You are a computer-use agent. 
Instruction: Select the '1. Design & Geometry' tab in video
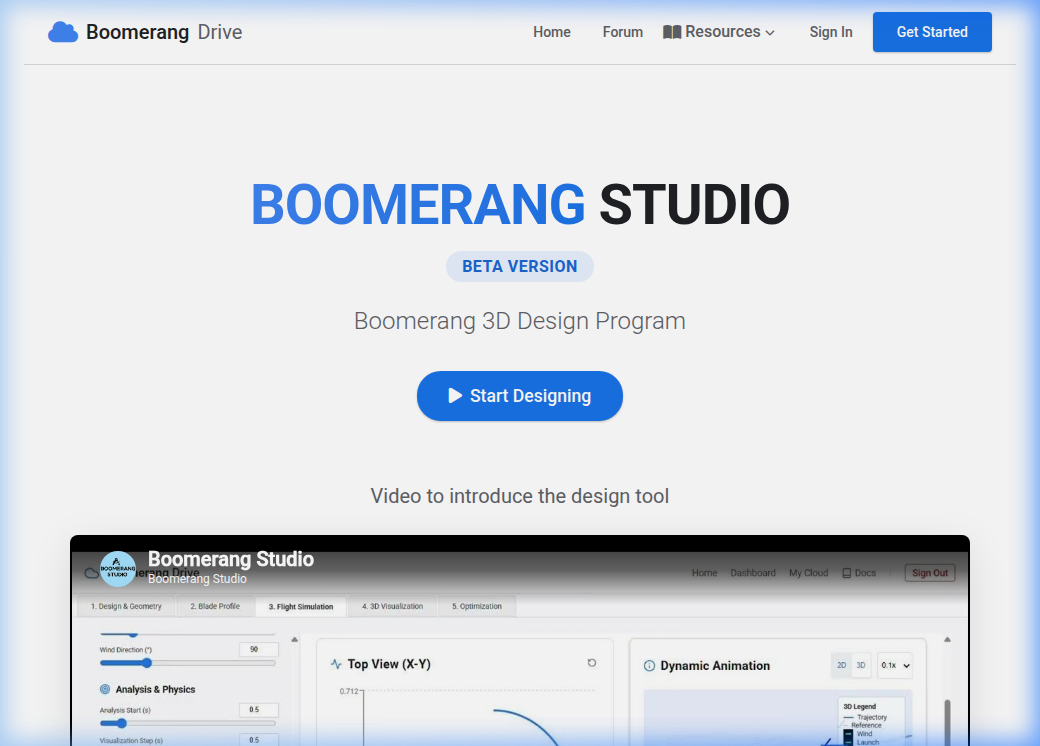click(x=126, y=606)
